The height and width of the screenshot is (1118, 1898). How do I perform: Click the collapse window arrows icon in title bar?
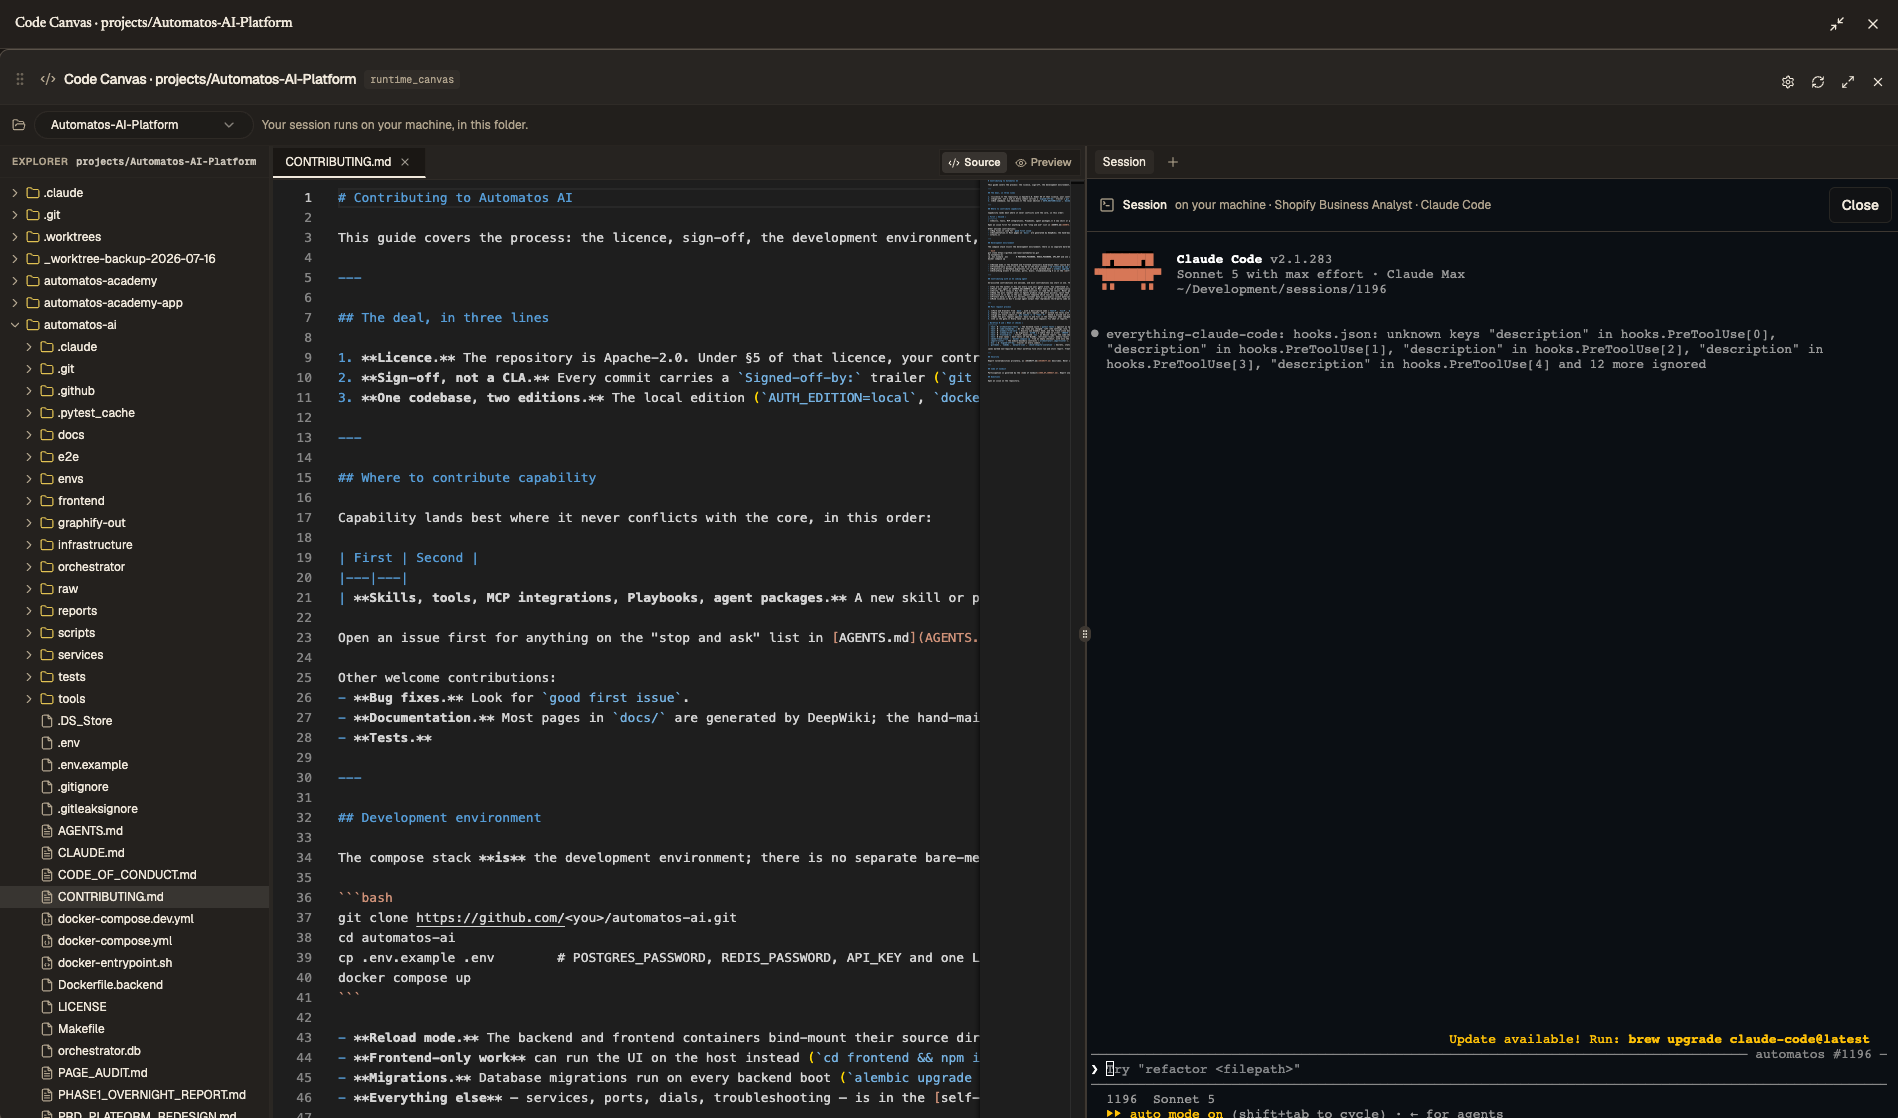1837,24
